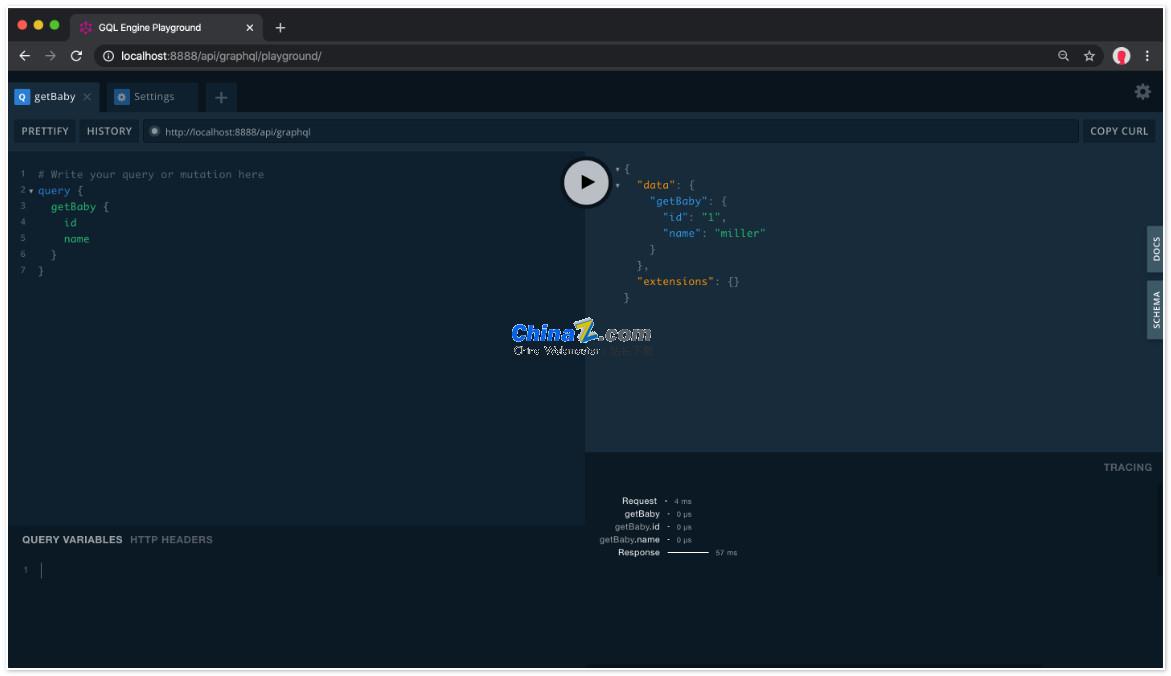The height and width of the screenshot is (676, 1171).
Task: Click the getBaby.name tracing row
Action: tap(645, 540)
